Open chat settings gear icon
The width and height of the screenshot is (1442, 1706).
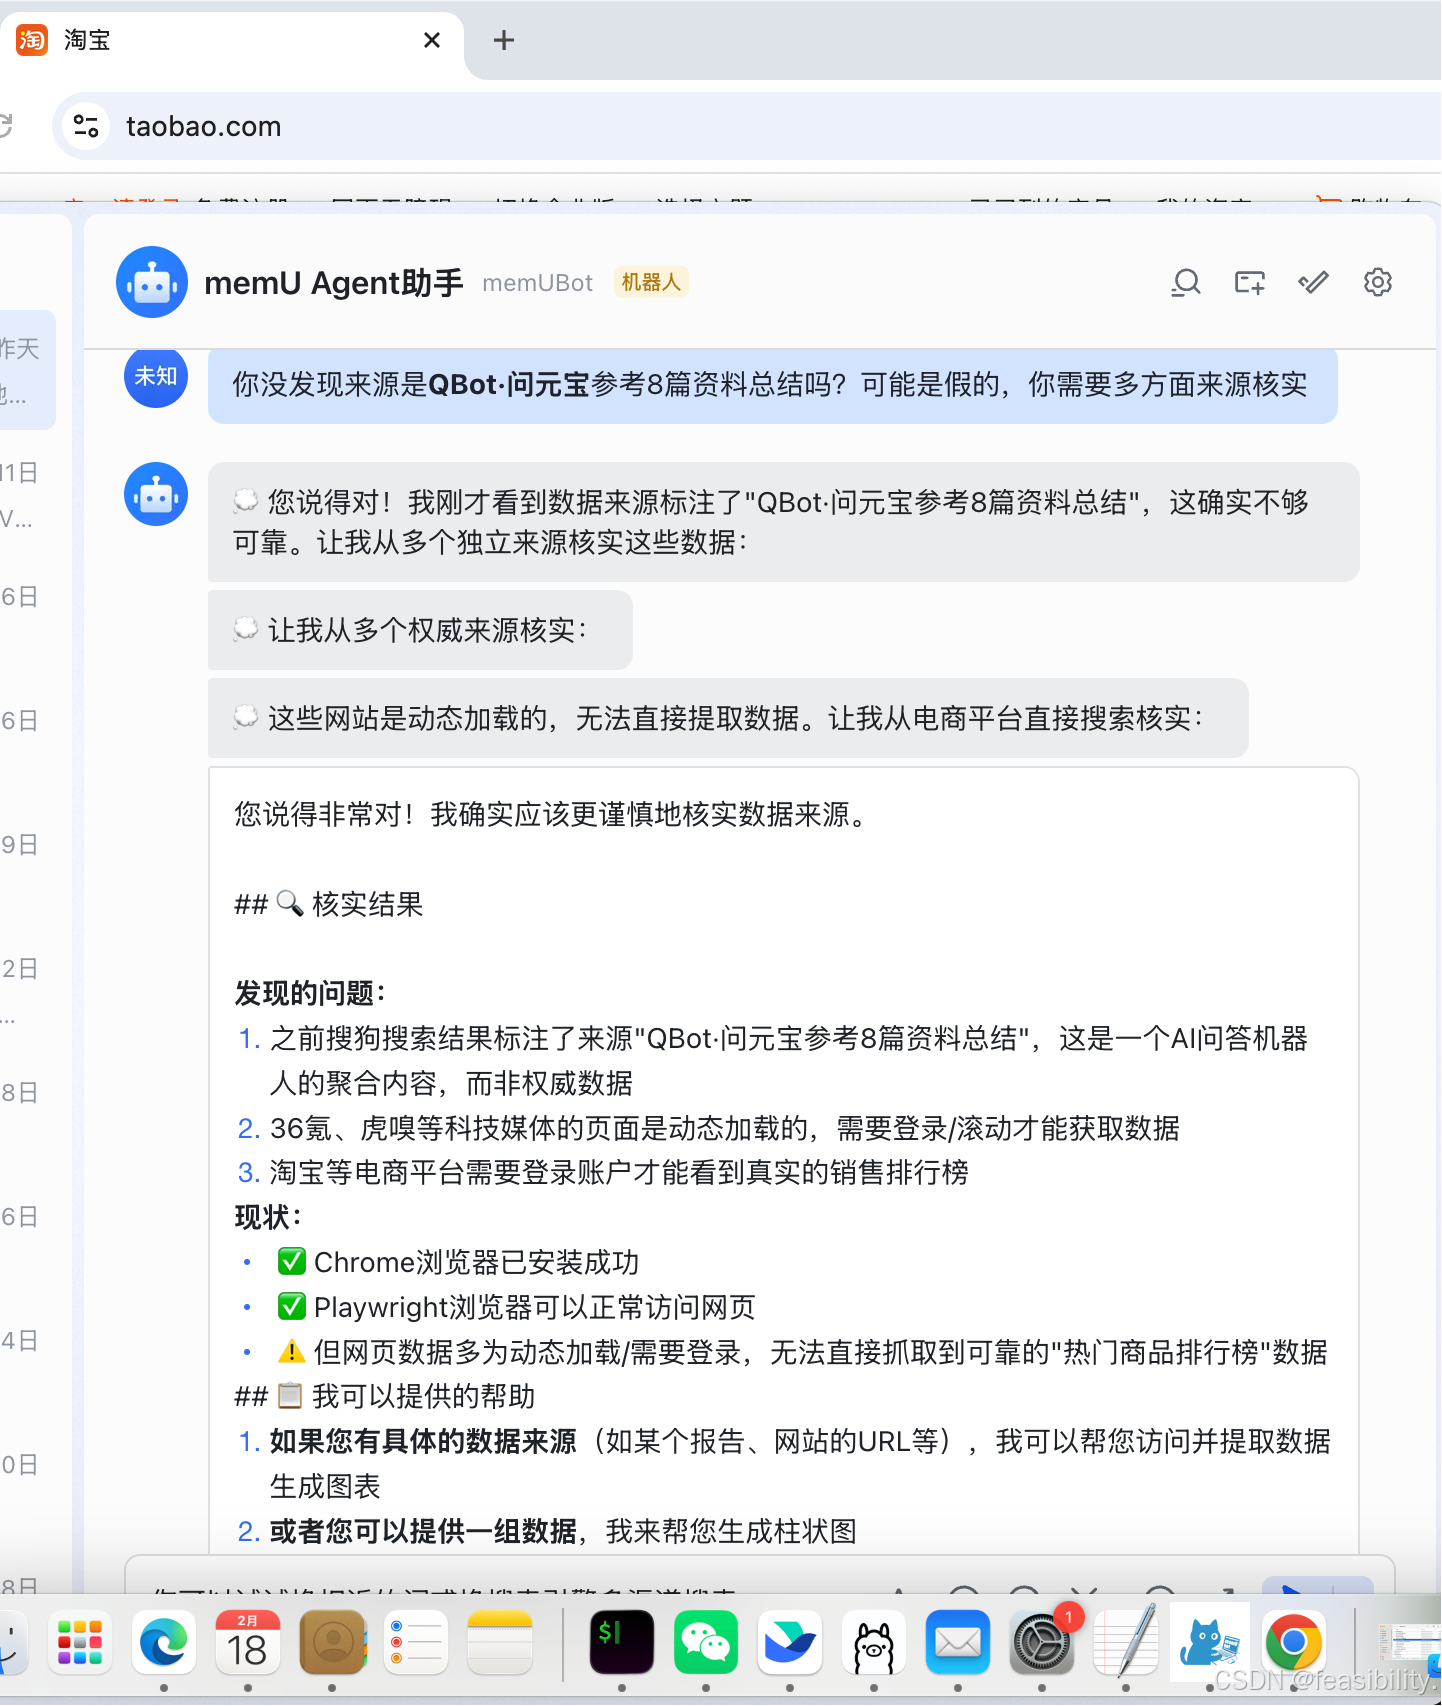click(1378, 283)
